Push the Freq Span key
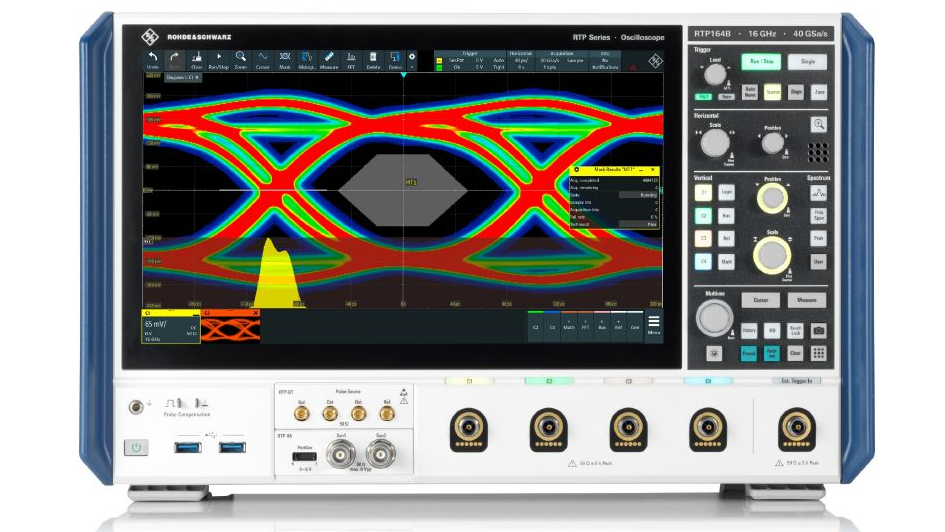This screenshot has width=945, height=532. click(x=818, y=216)
